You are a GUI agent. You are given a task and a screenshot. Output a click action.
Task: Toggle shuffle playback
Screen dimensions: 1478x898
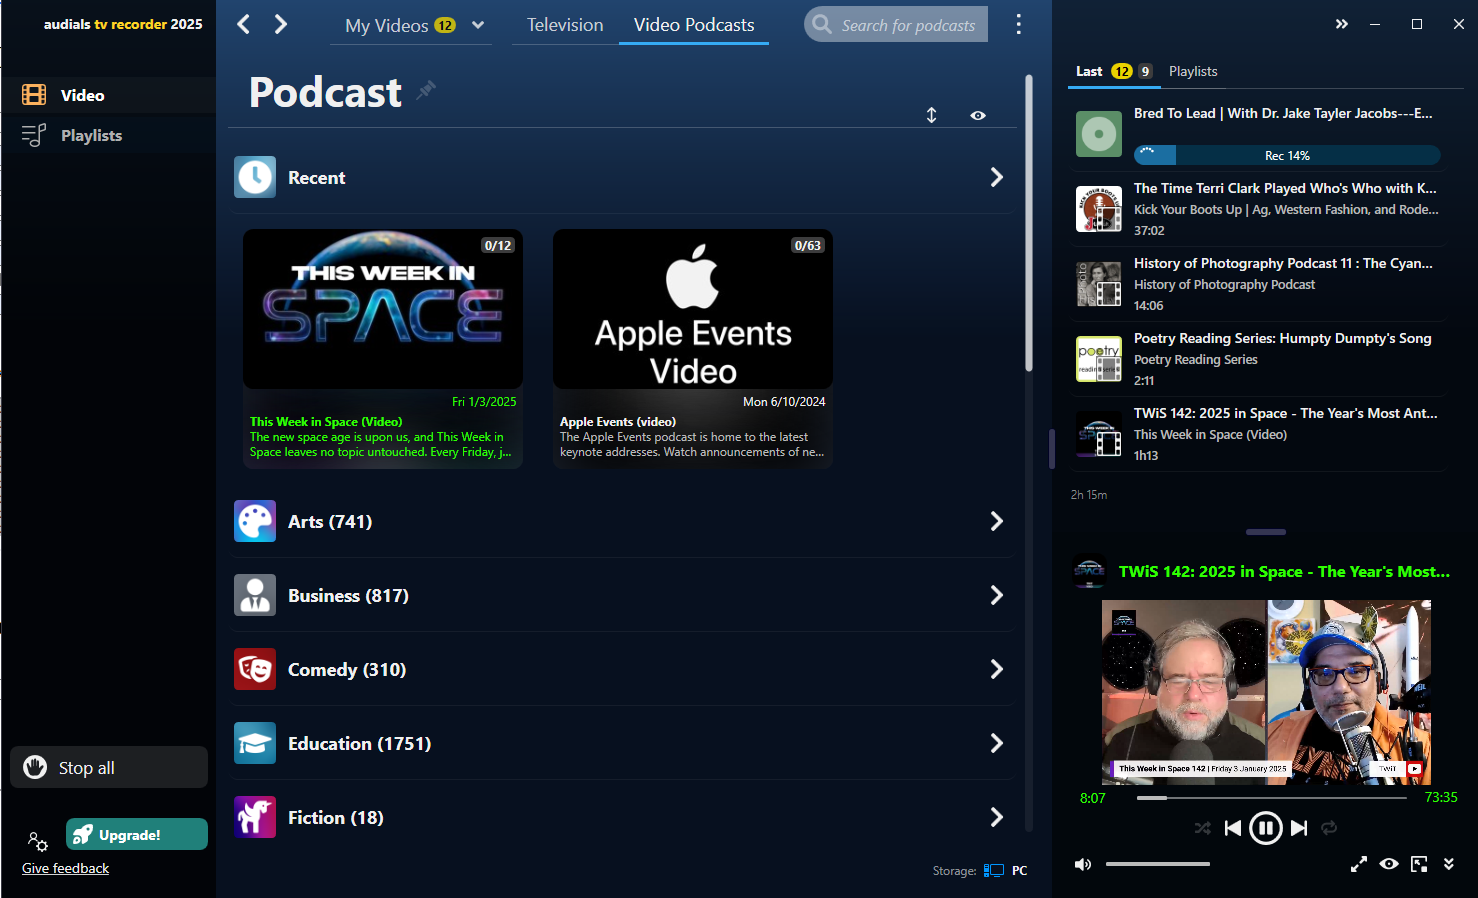click(1202, 828)
